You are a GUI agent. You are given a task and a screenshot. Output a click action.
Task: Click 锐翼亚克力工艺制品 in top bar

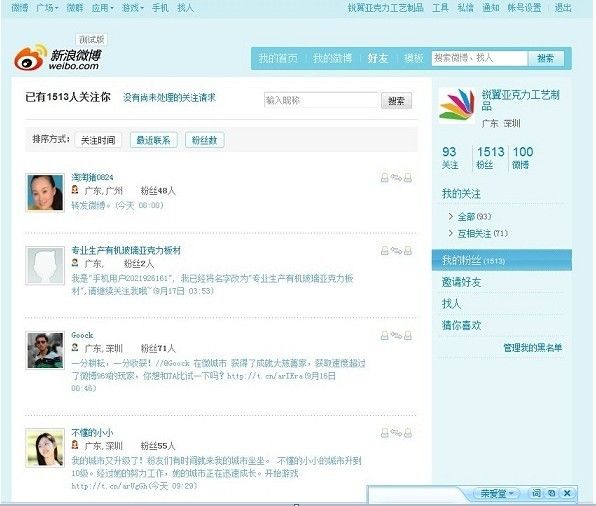[386, 8]
